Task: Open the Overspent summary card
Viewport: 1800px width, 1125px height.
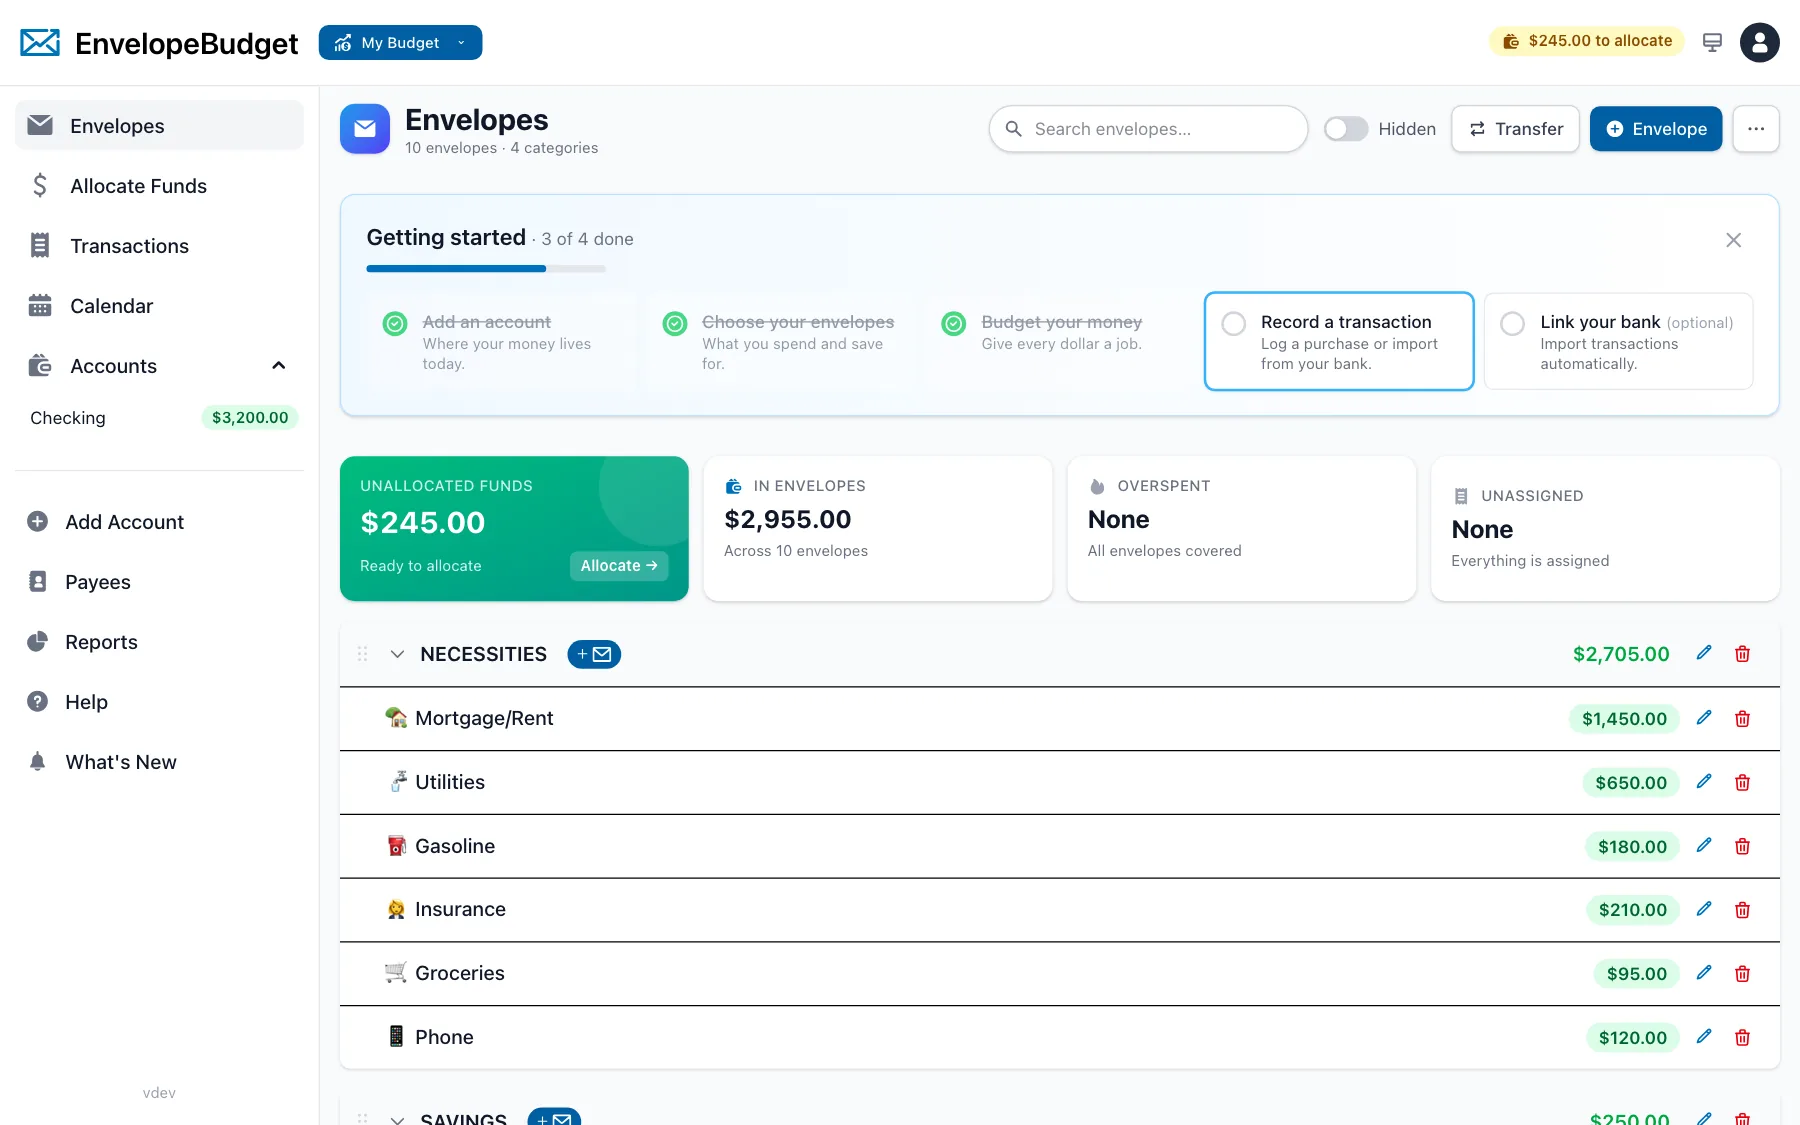Action: point(1241,529)
